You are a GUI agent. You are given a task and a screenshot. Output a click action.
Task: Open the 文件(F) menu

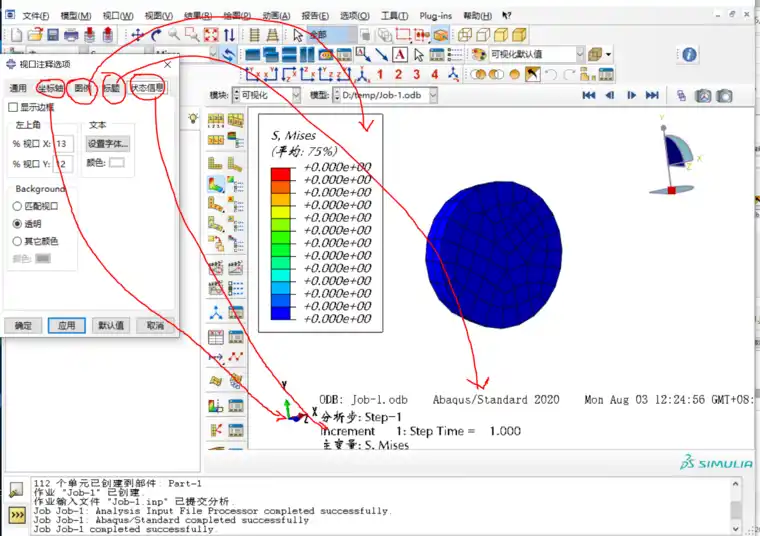click(x=36, y=16)
